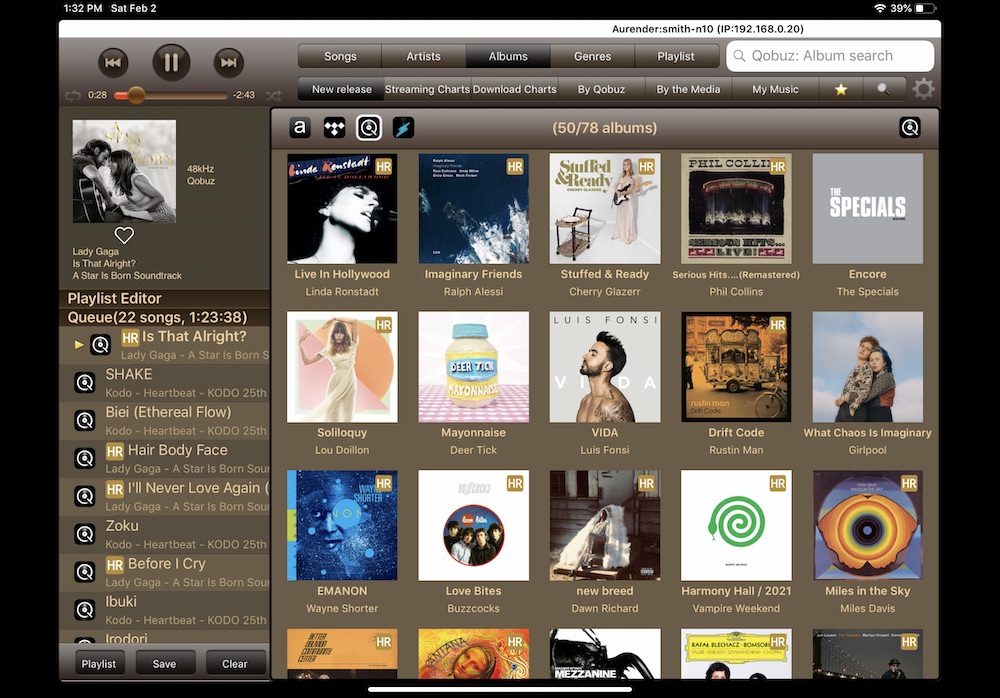Click the magnifier search tab

pyautogui.click(x=883, y=89)
